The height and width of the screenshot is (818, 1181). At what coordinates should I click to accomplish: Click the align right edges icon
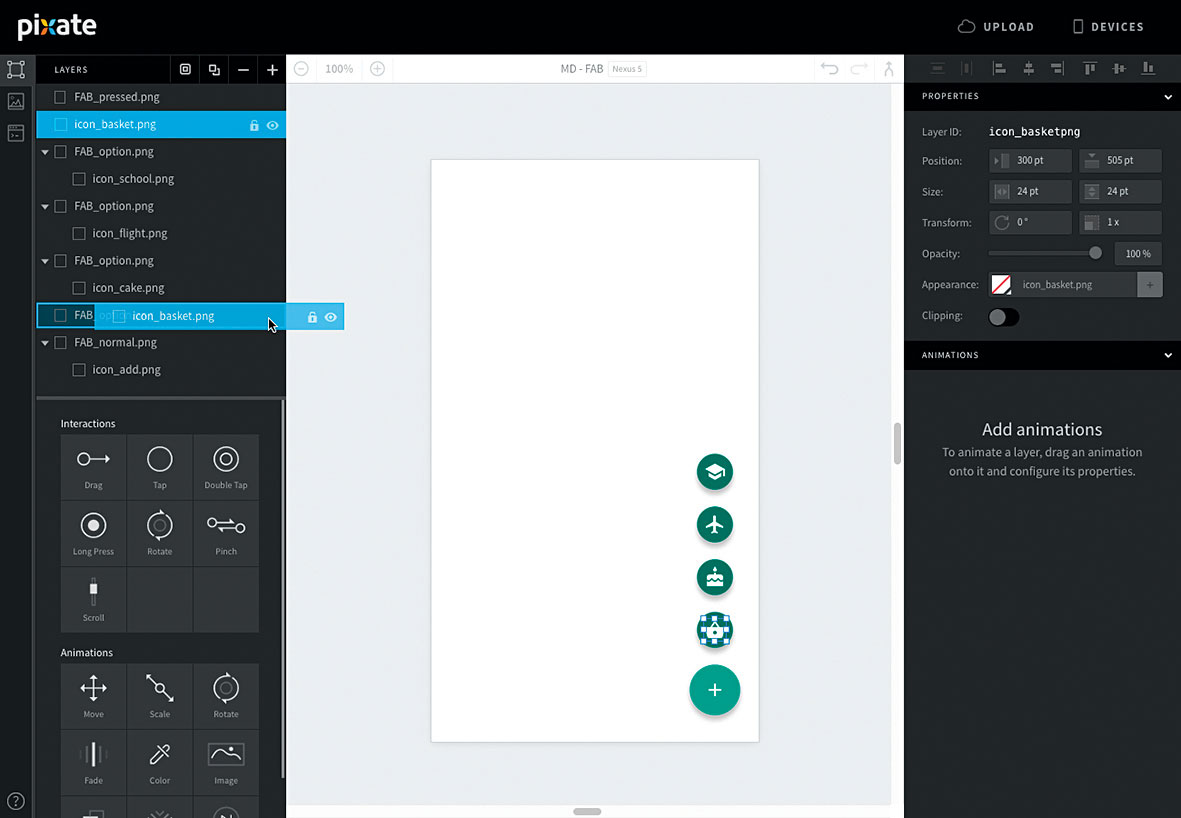pos(1057,69)
